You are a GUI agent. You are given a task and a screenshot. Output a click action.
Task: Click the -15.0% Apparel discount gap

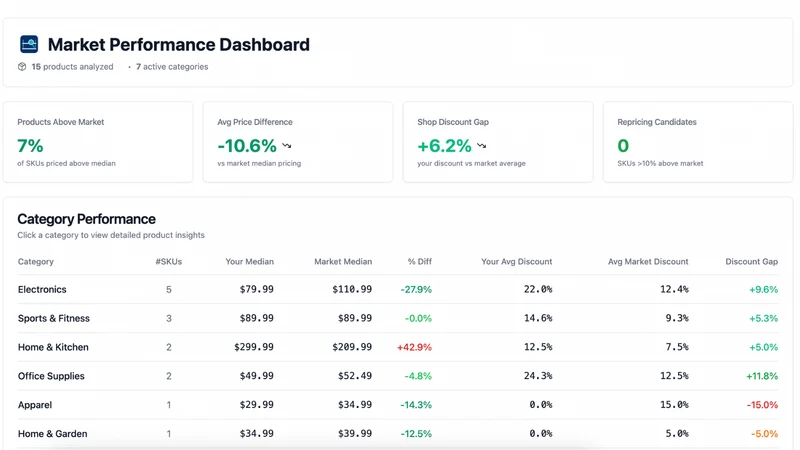(762, 405)
